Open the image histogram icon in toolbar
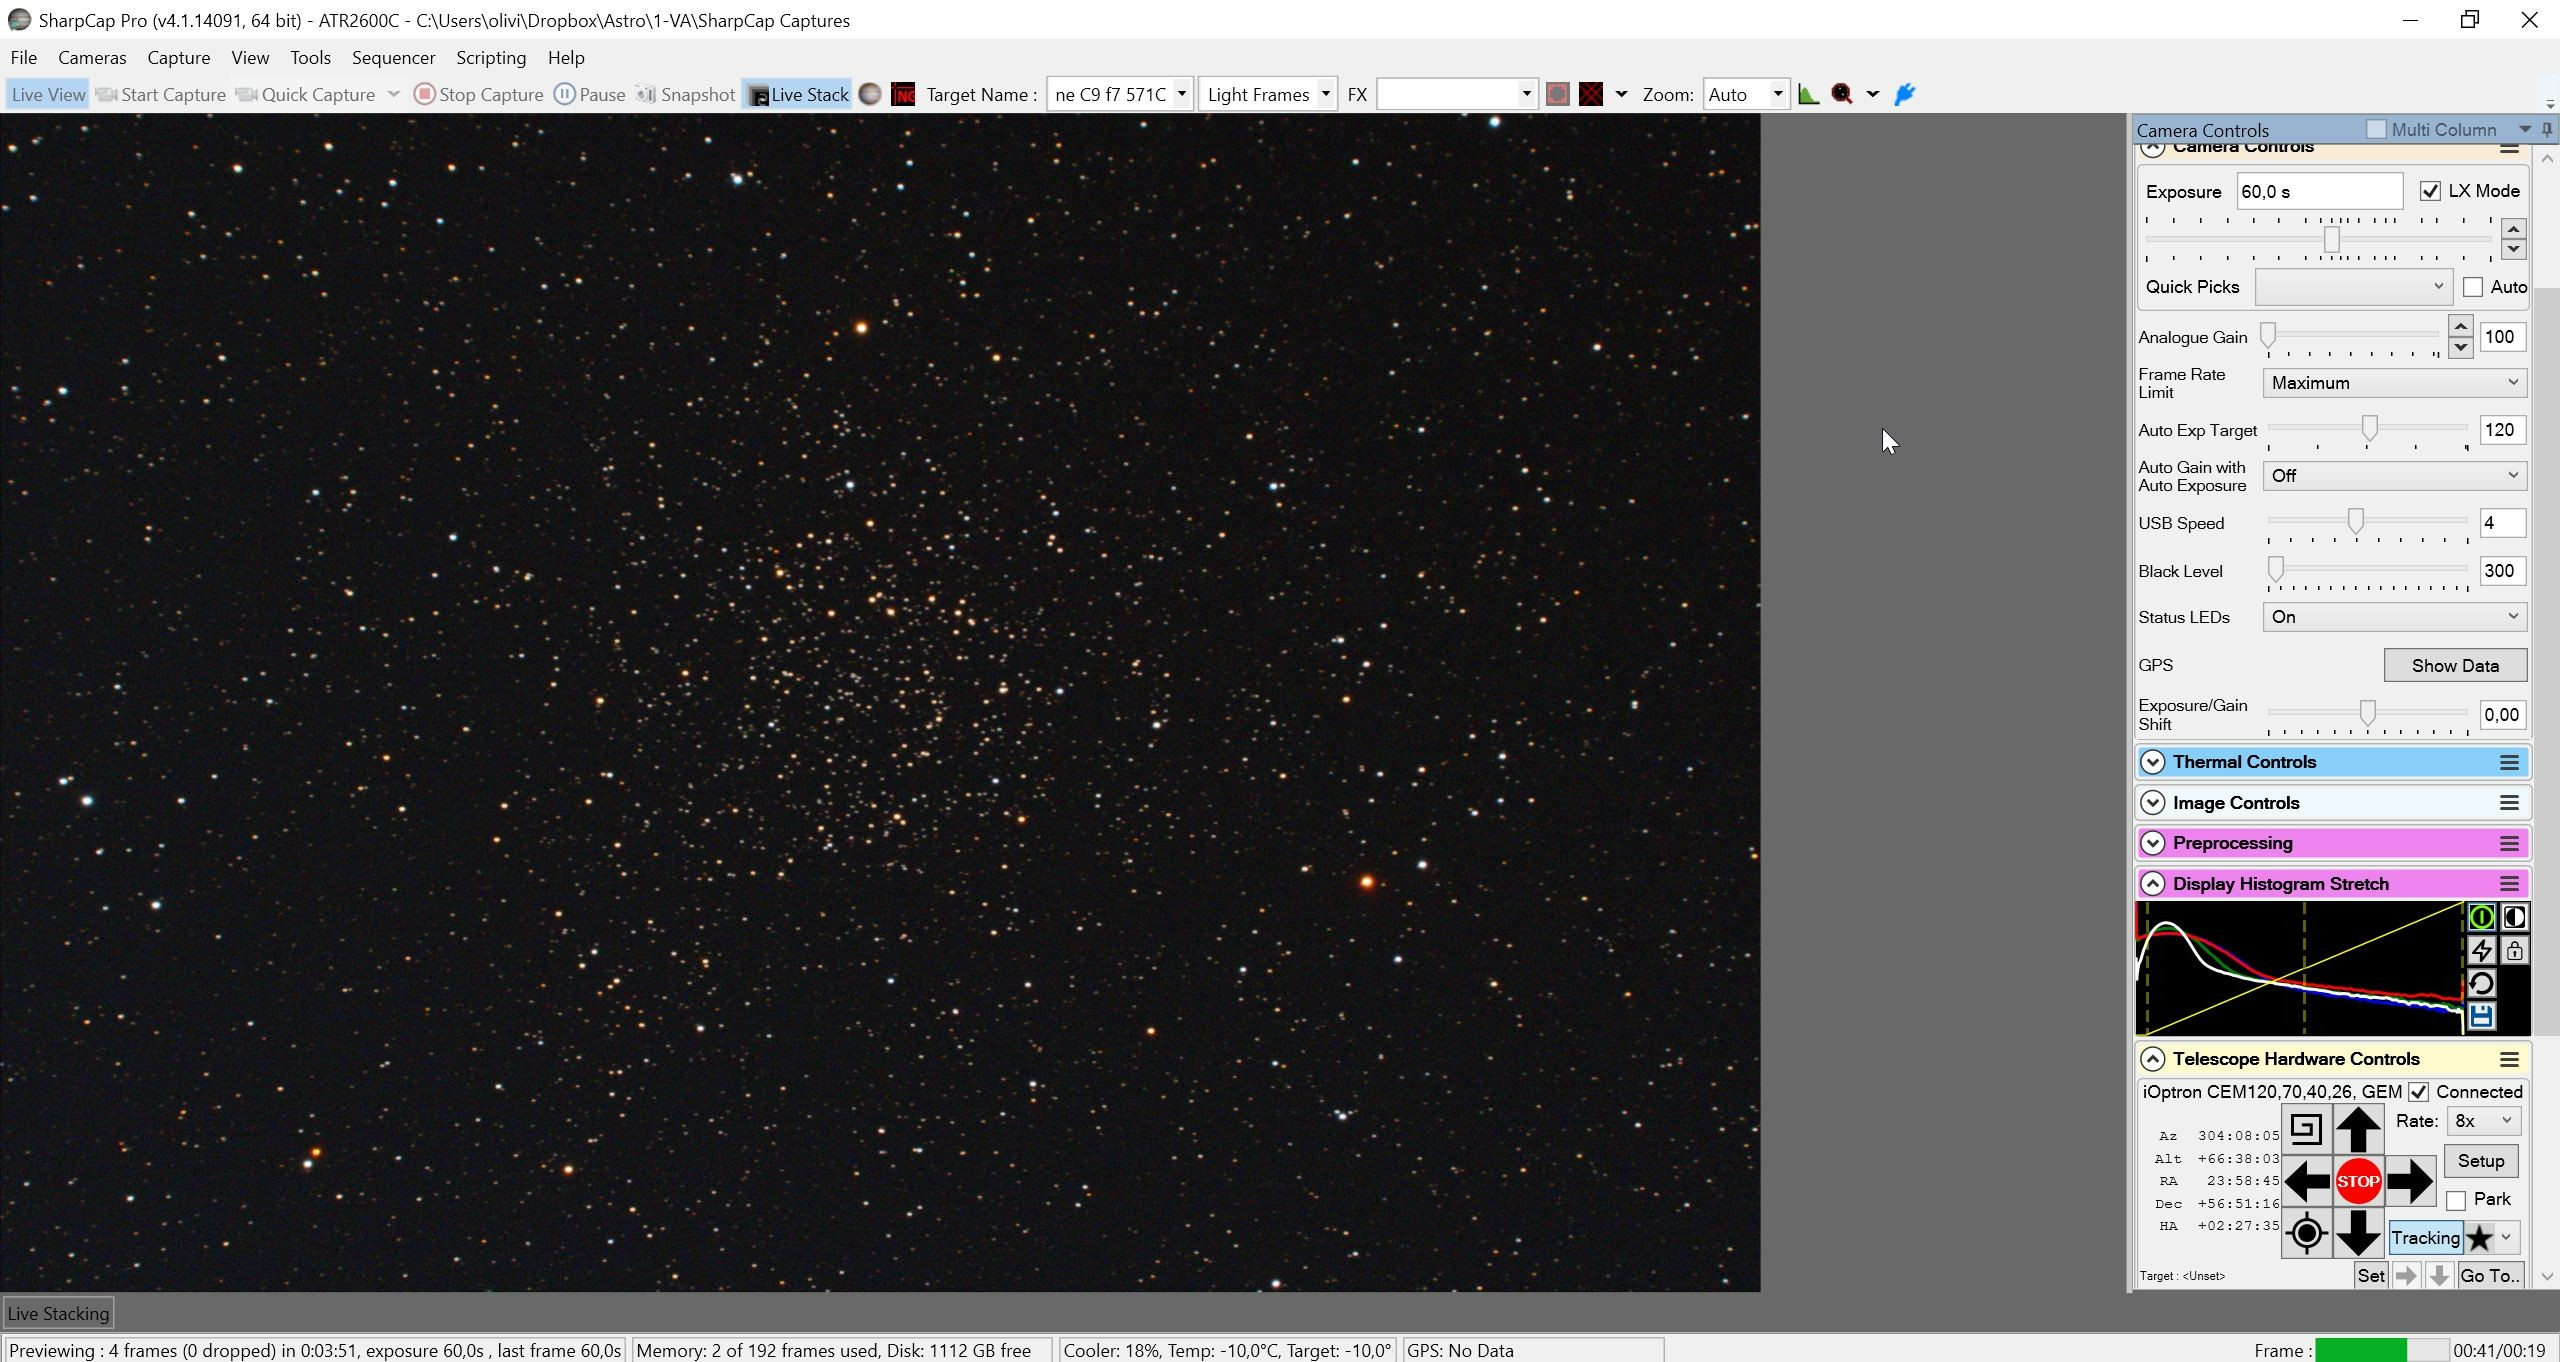 (1808, 94)
